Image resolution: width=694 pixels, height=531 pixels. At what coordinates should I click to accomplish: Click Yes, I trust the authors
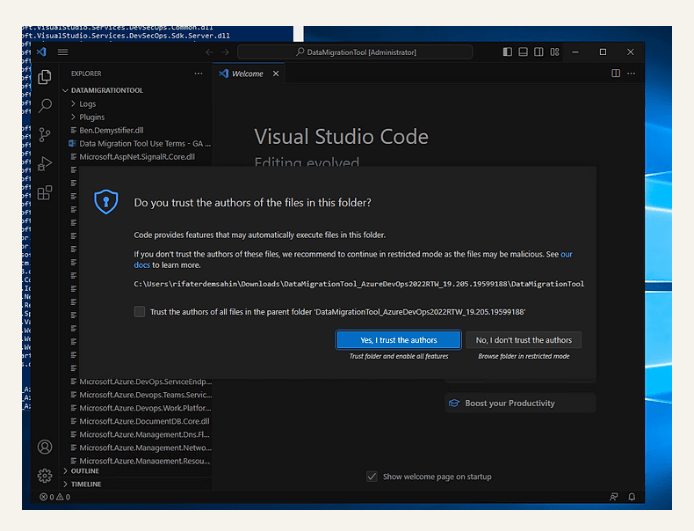pos(399,340)
